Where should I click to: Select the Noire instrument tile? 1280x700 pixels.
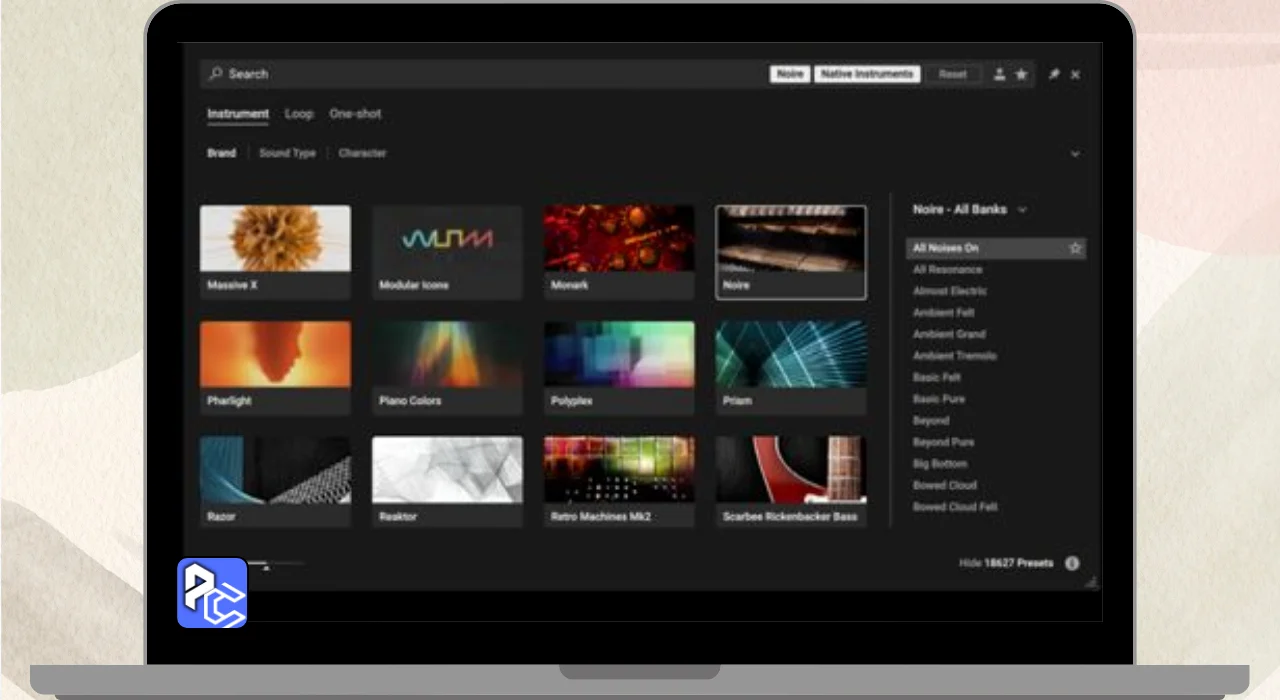coord(791,252)
